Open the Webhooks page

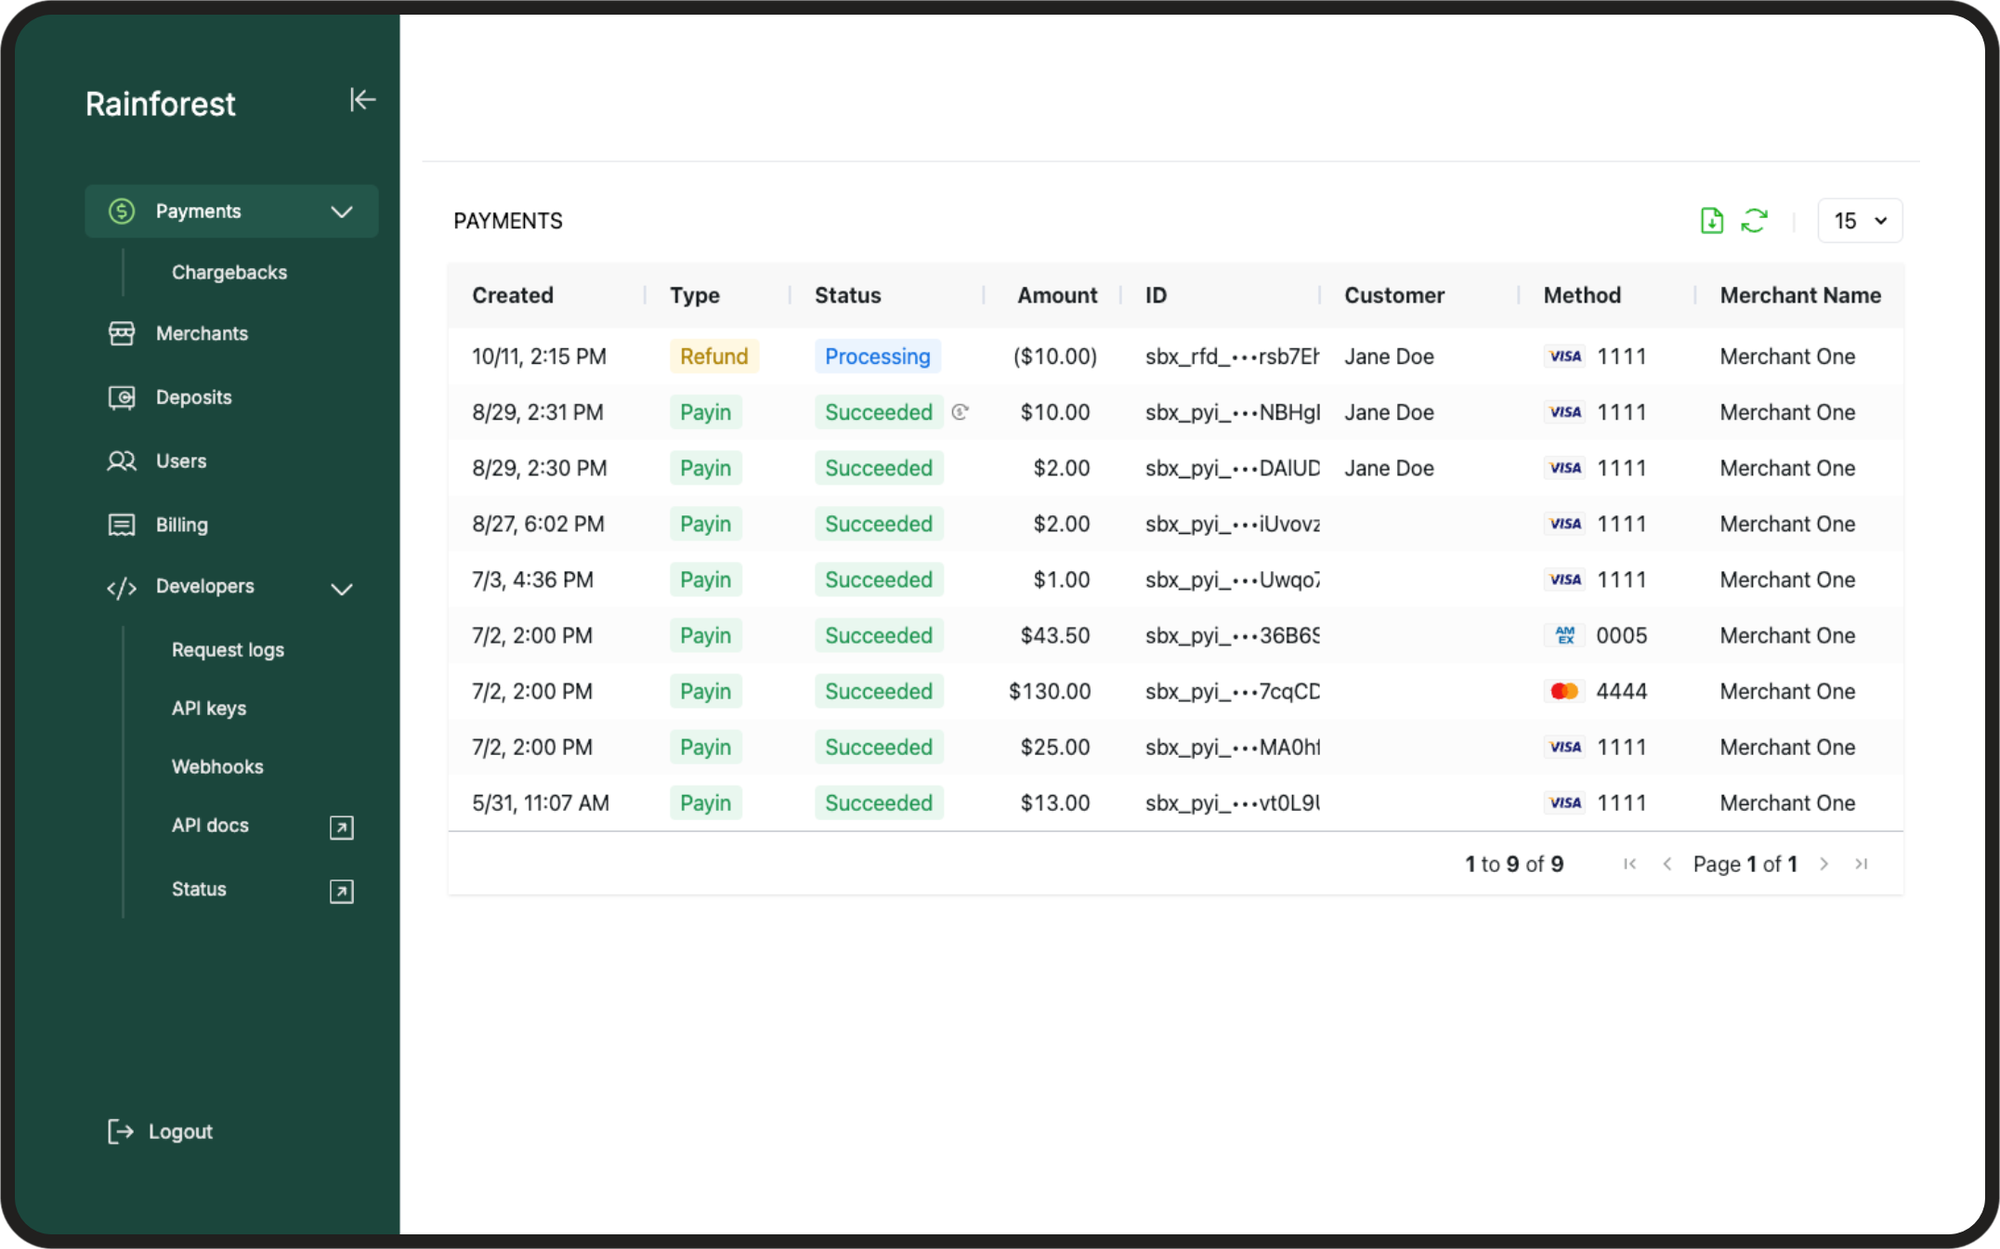[x=217, y=767]
